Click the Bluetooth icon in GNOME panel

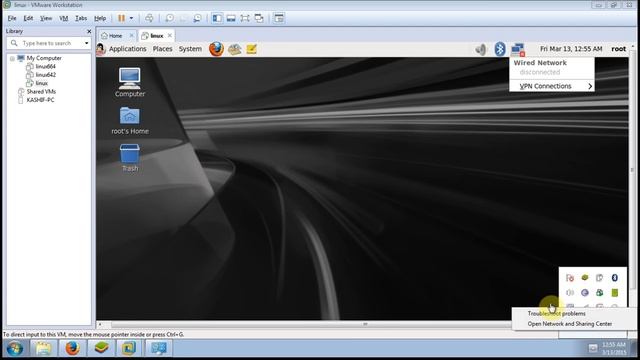click(x=500, y=49)
